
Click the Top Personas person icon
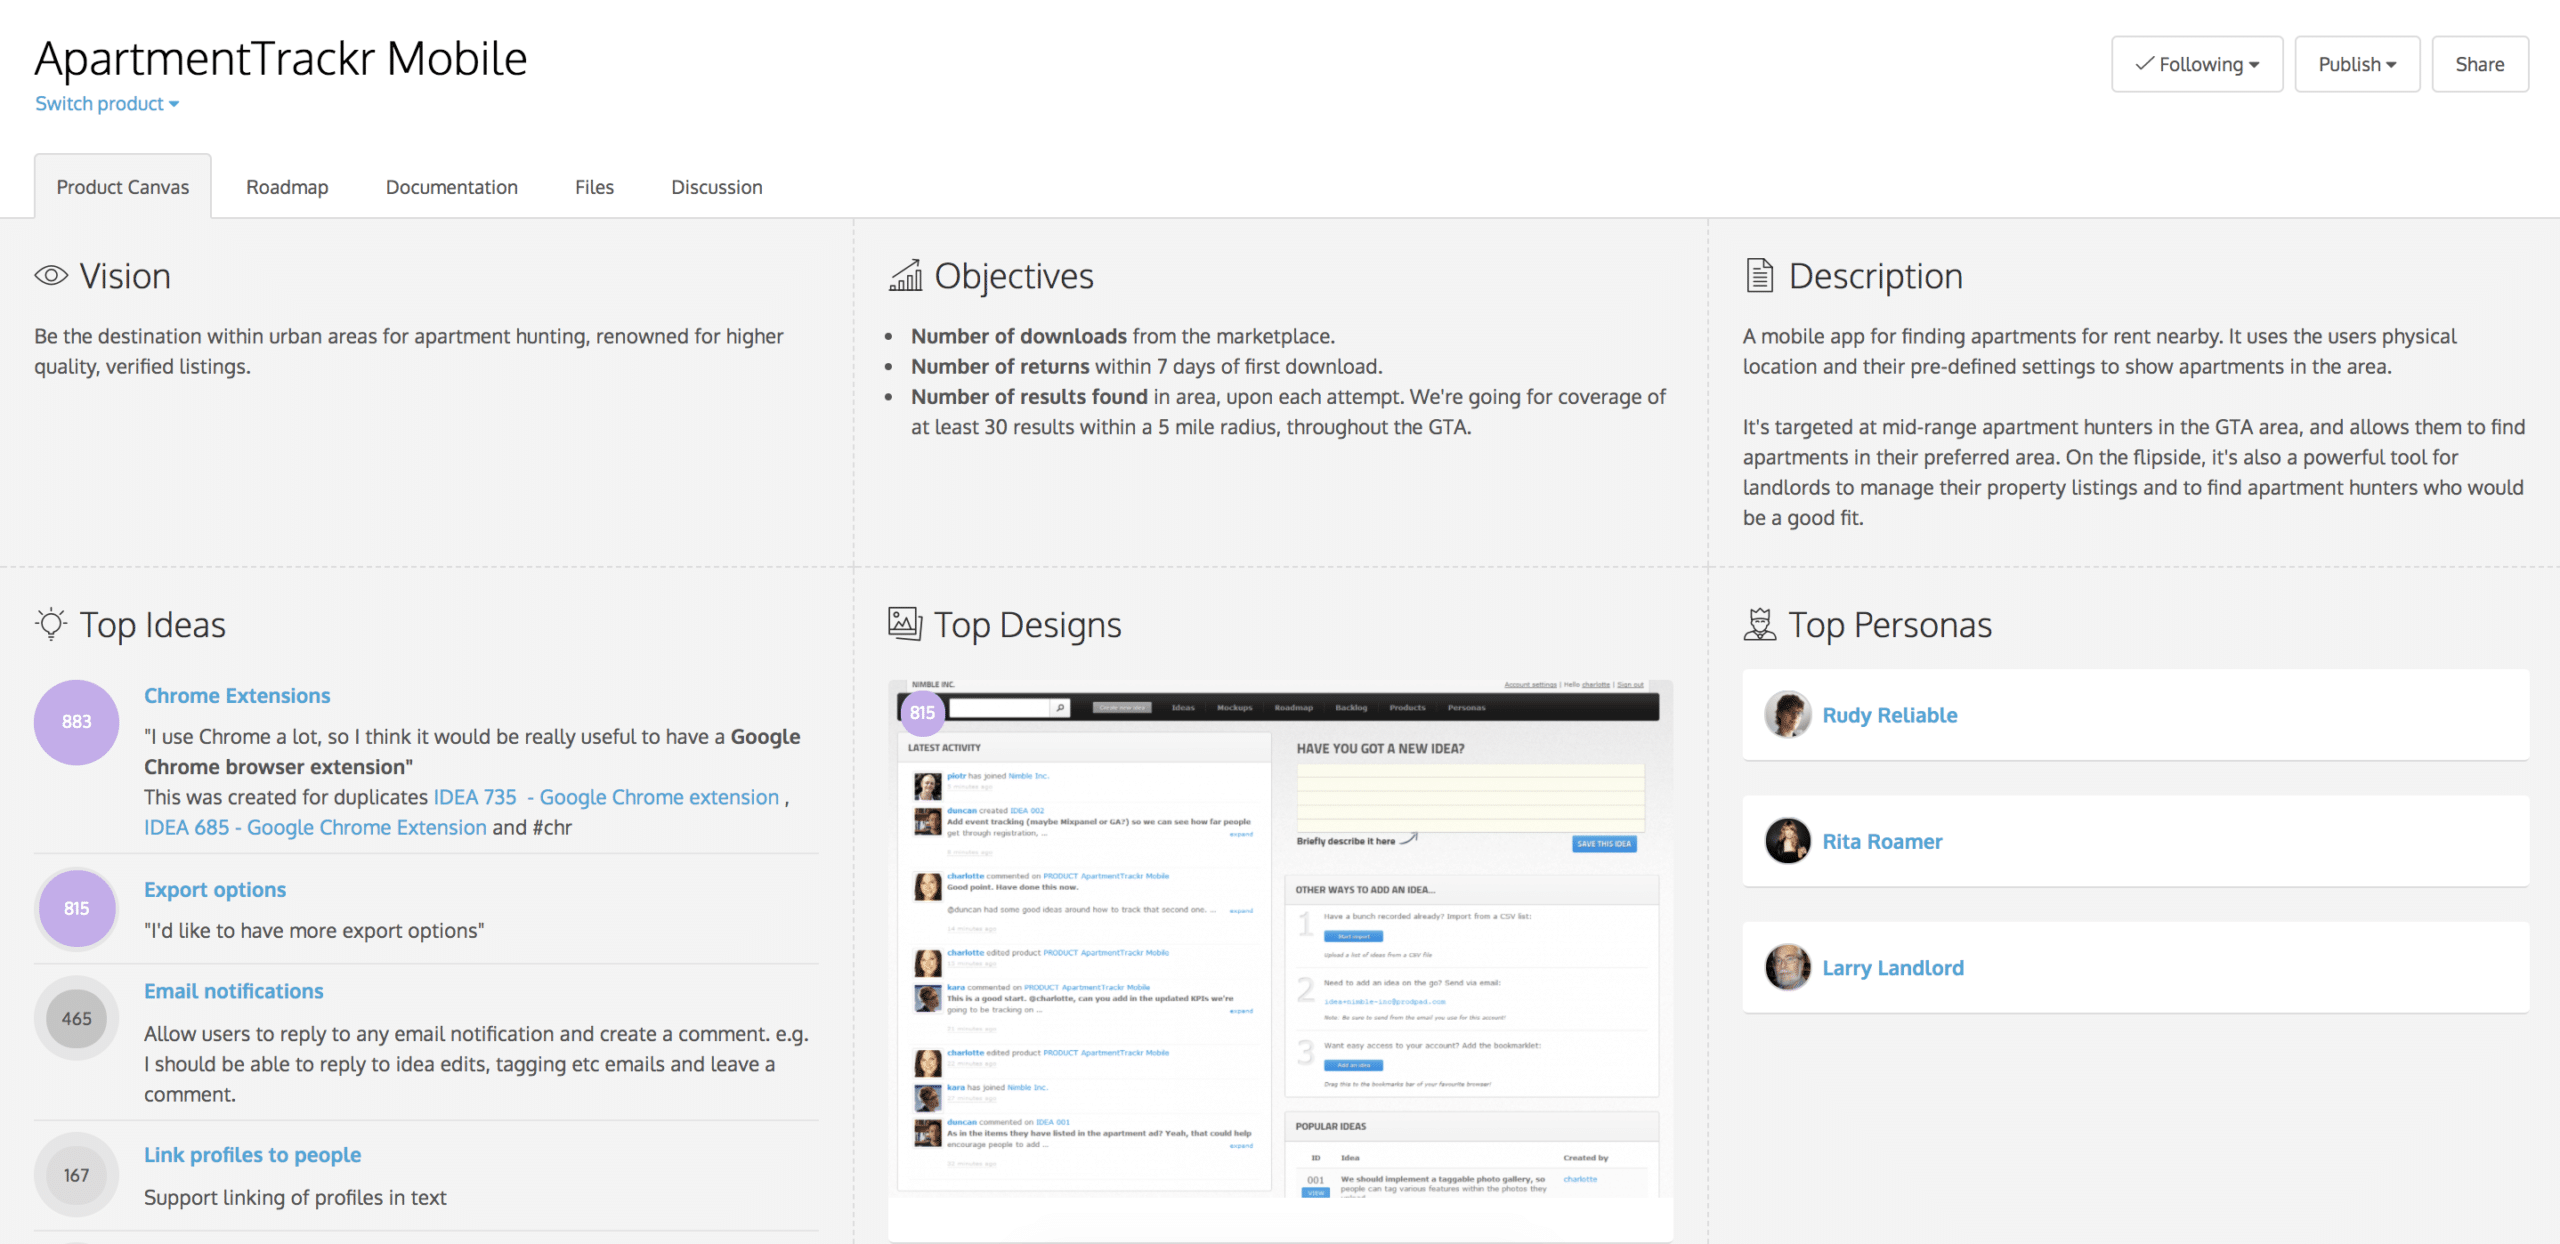(1759, 624)
